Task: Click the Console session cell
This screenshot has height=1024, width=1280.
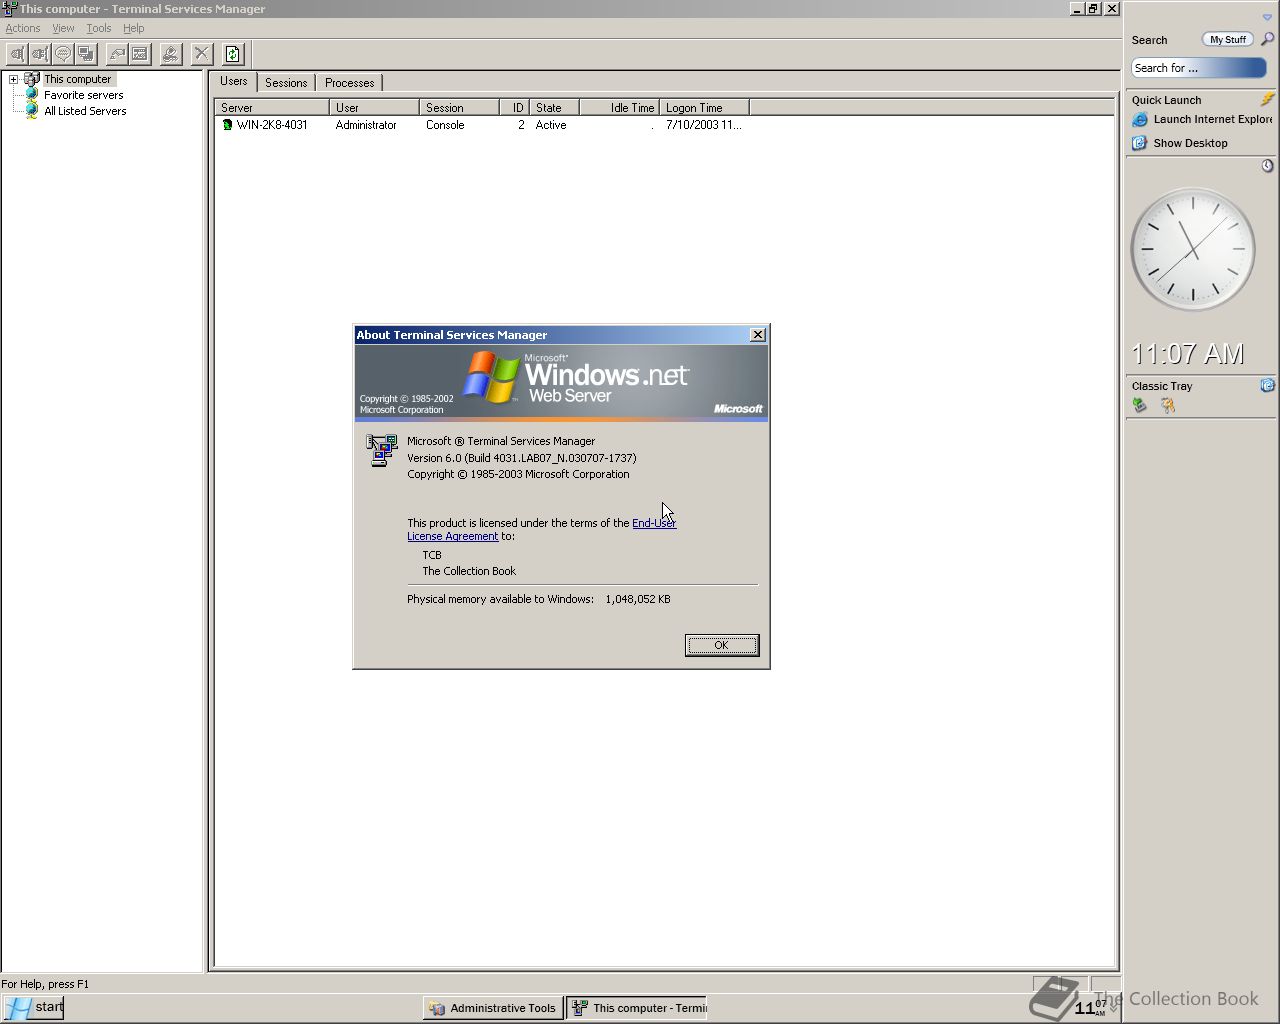Action: pyautogui.click(x=445, y=125)
